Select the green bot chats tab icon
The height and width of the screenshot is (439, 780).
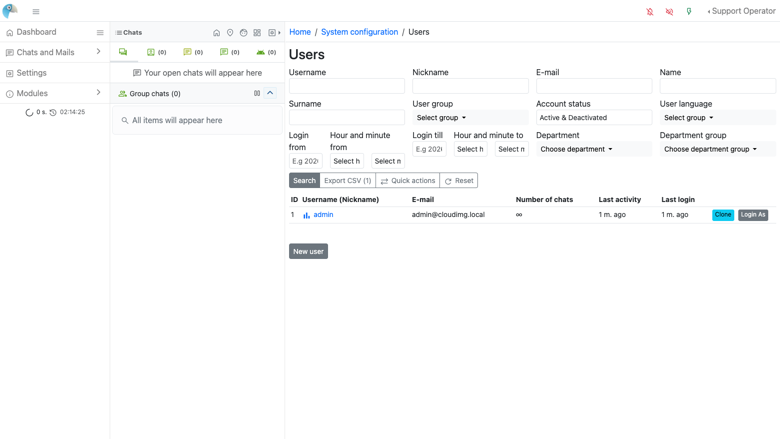tap(260, 52)
